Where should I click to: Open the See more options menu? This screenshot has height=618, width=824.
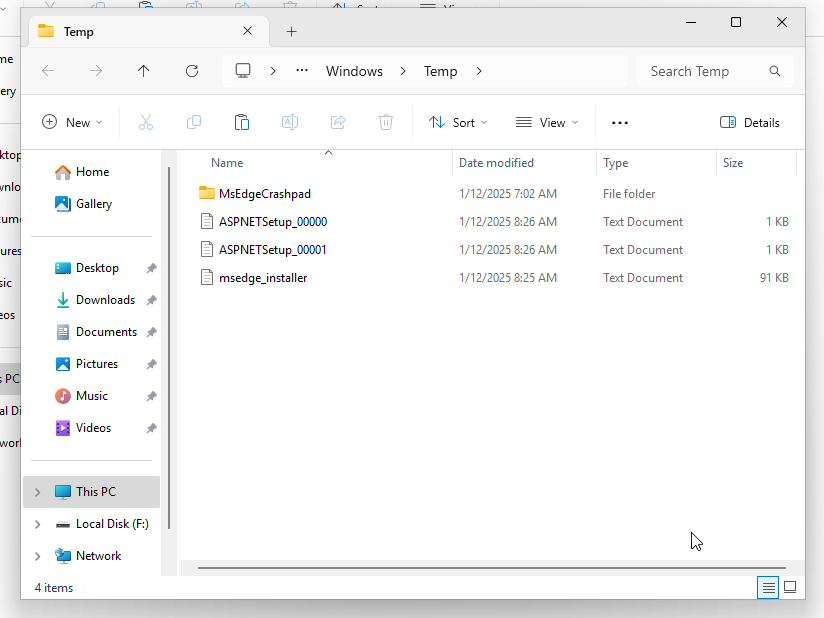tap(620, 122)
